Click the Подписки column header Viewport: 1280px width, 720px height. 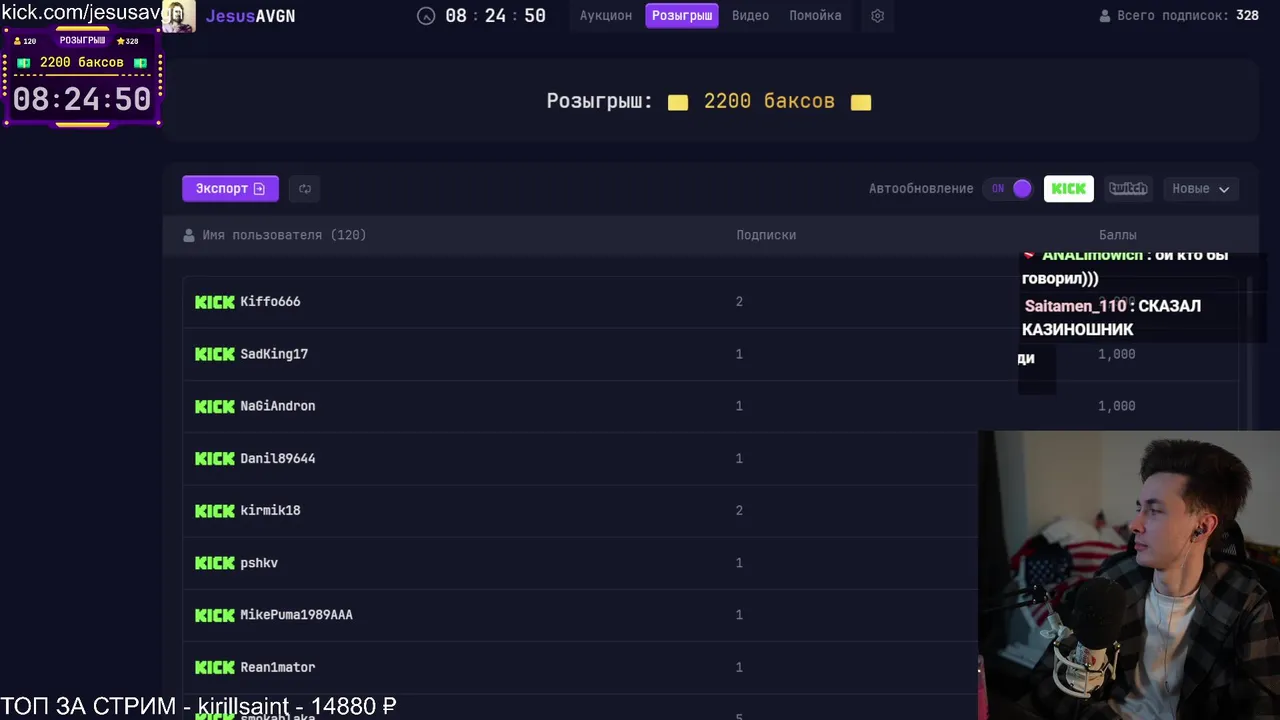[766, 235]
